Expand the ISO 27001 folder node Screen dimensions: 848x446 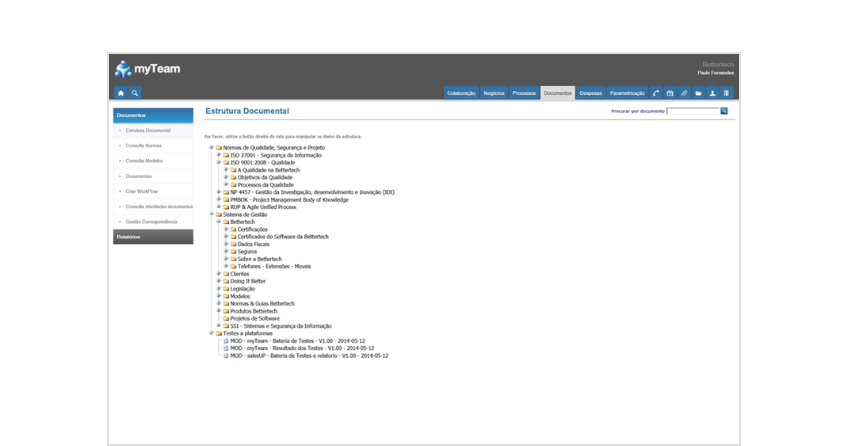point(219,155)
